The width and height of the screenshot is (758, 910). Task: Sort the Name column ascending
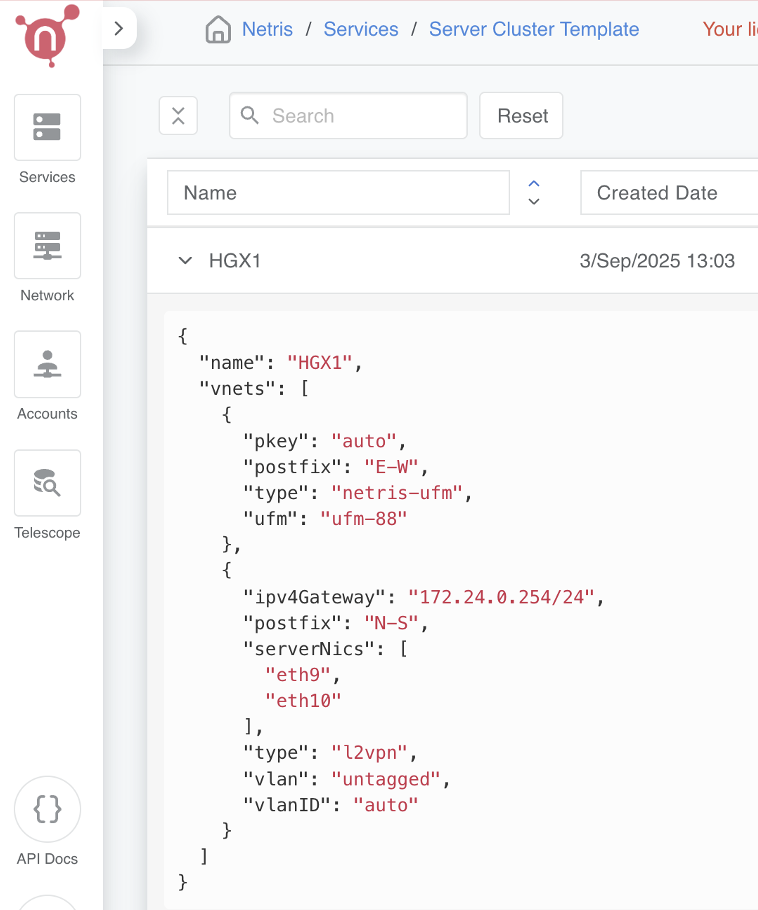(533, 185)
